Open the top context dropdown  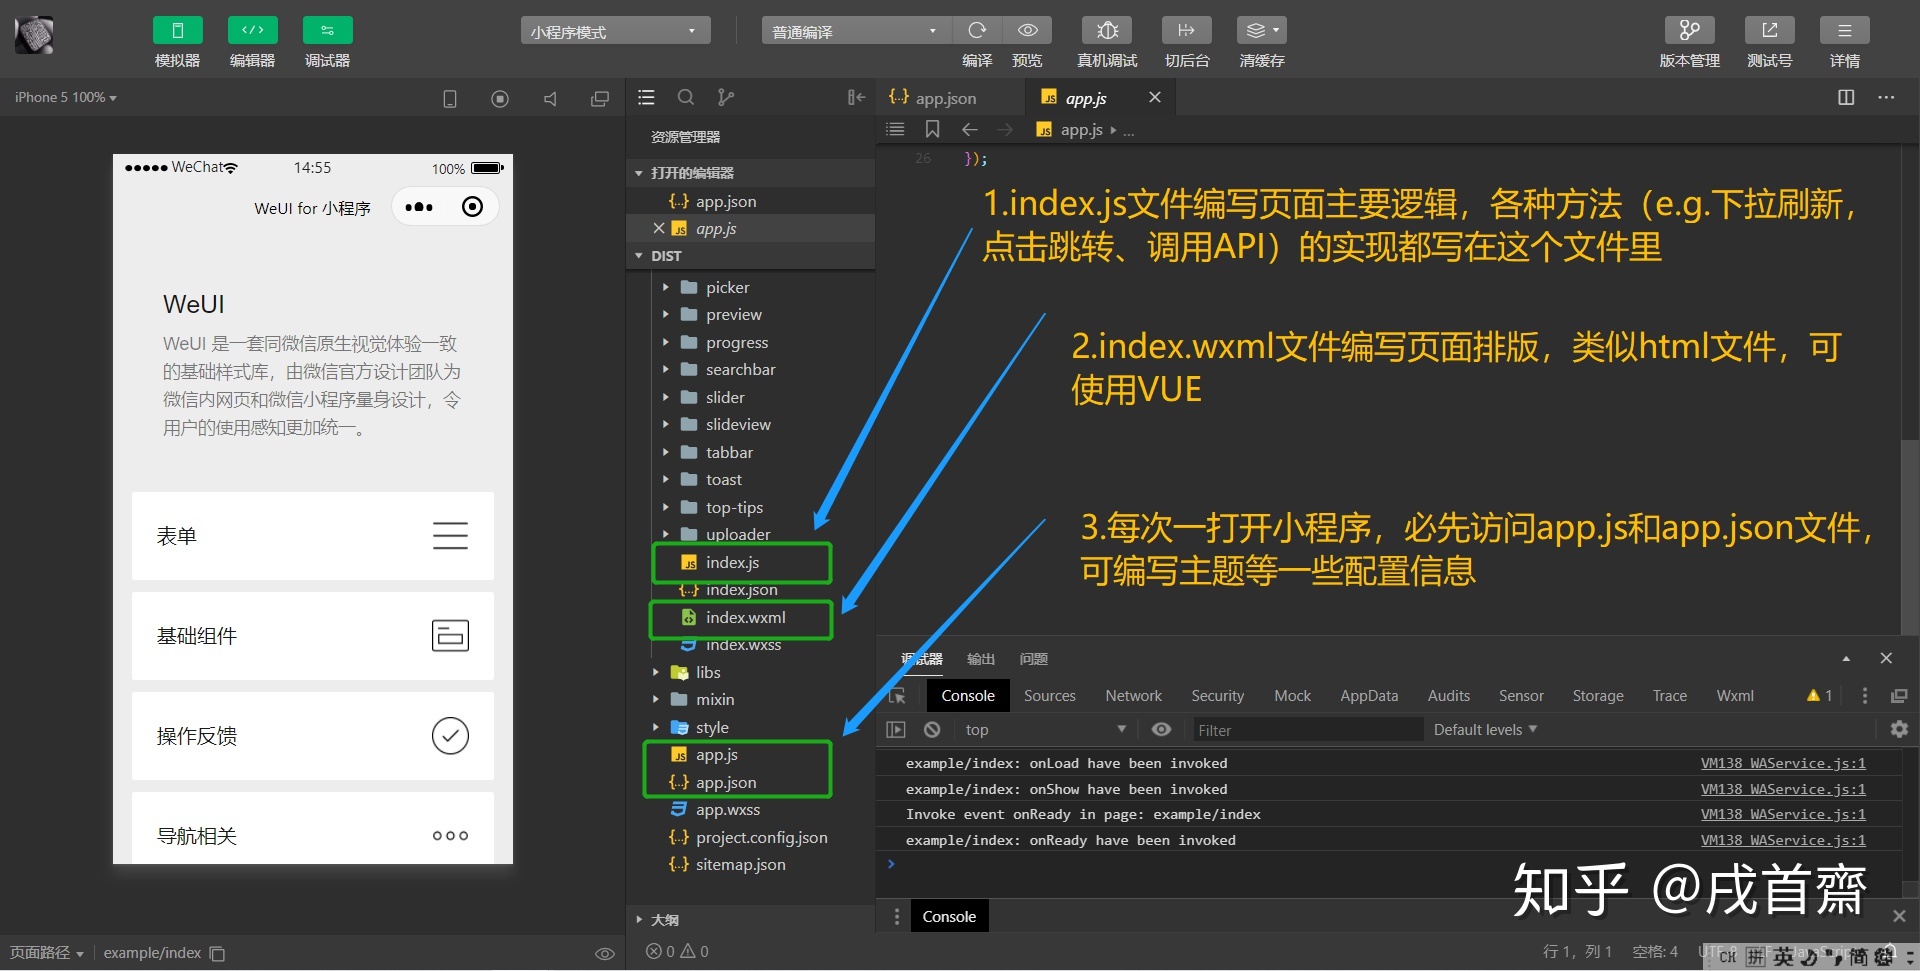point(1045,729)
